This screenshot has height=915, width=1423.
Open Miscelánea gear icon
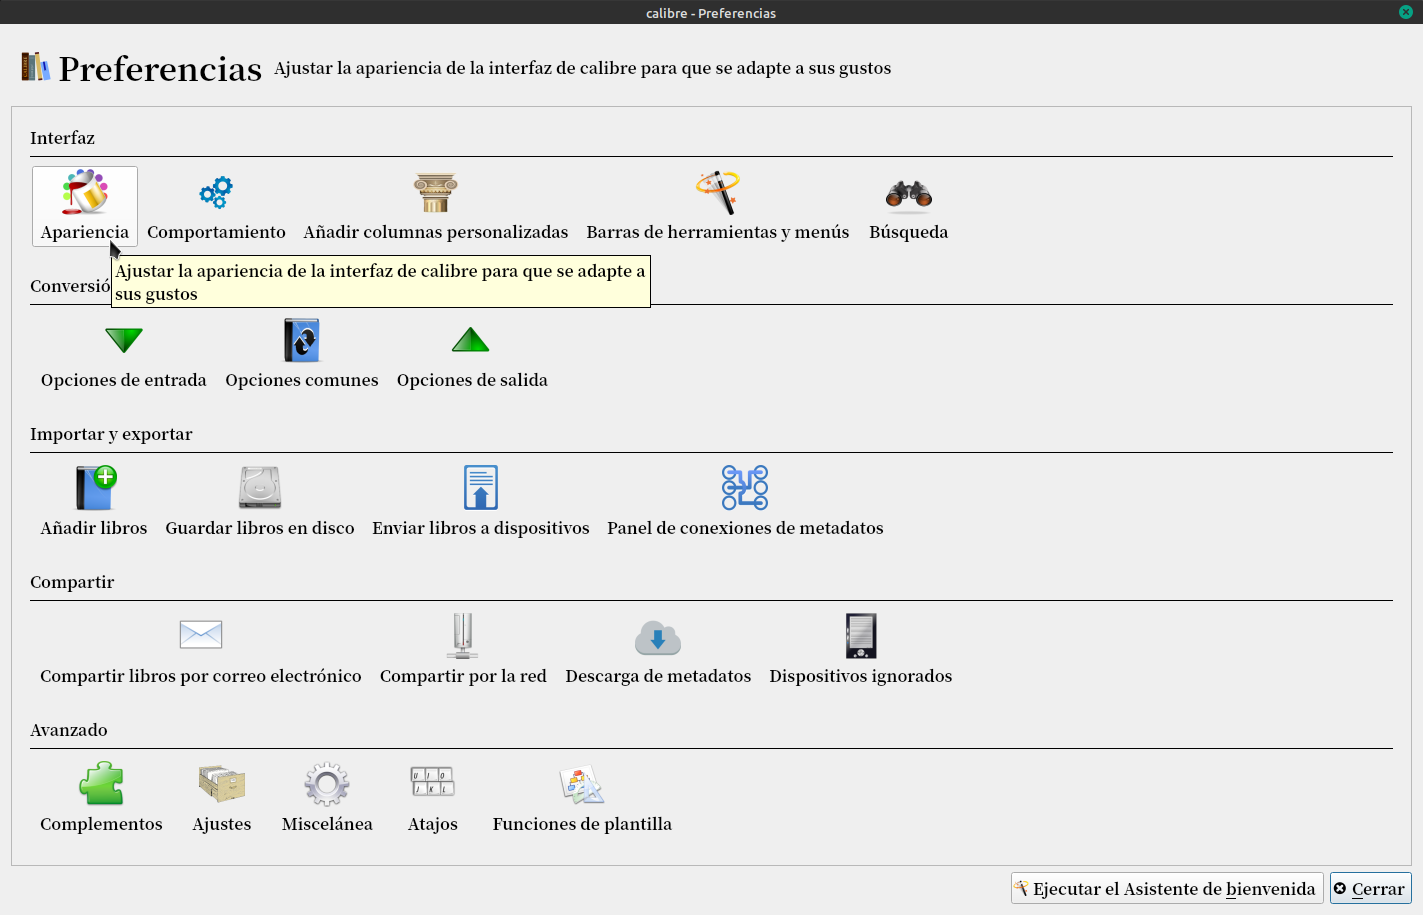(327, 784)
